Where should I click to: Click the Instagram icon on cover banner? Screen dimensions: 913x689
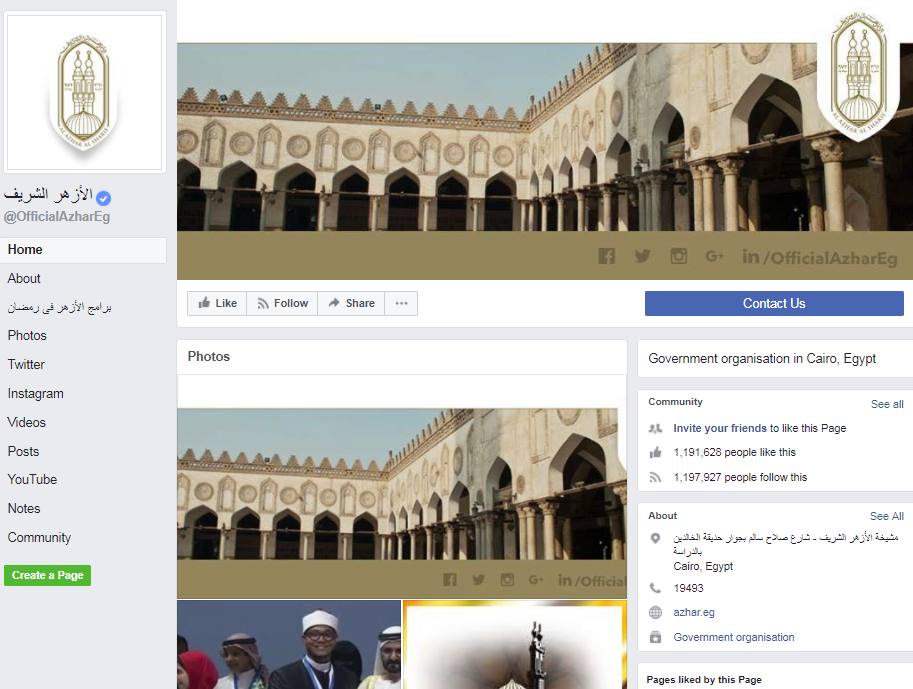coord(679,256)
